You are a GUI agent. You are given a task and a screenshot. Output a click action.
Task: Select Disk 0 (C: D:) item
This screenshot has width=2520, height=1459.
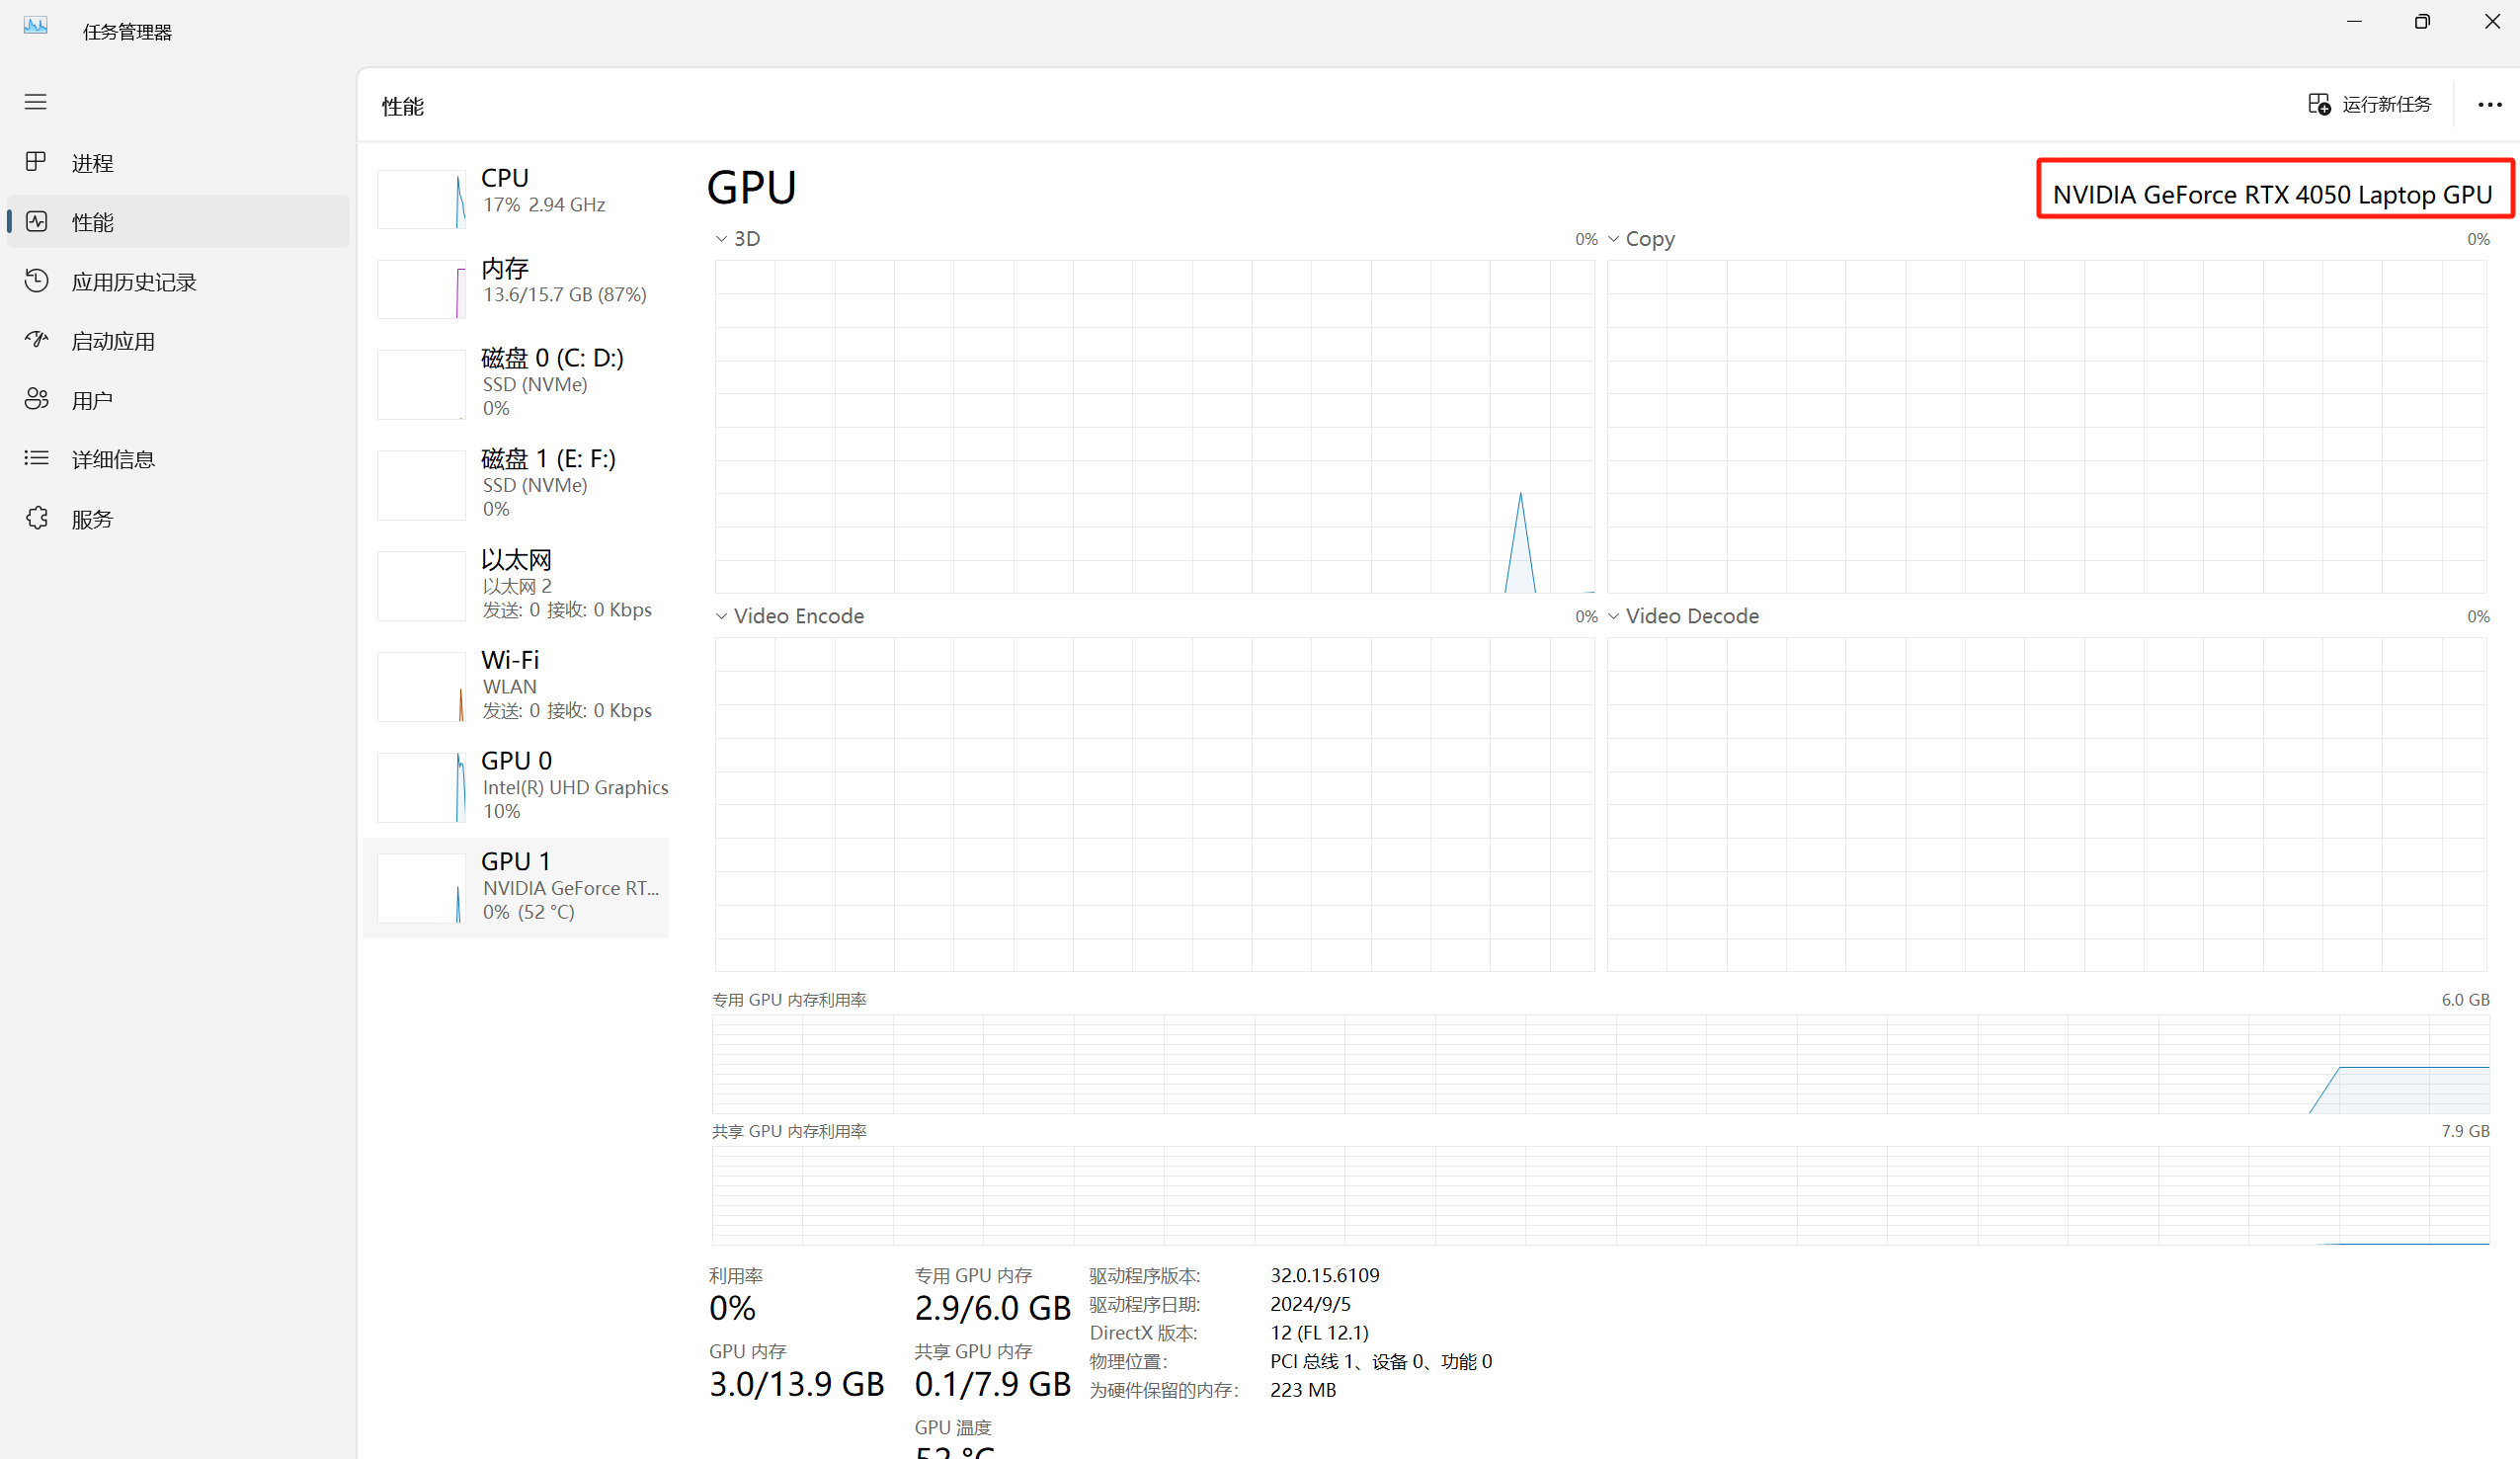517,383
